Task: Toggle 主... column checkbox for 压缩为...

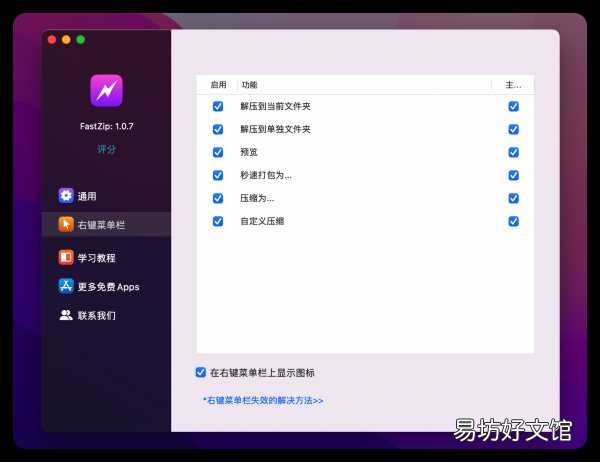Action: coord(514,198)
